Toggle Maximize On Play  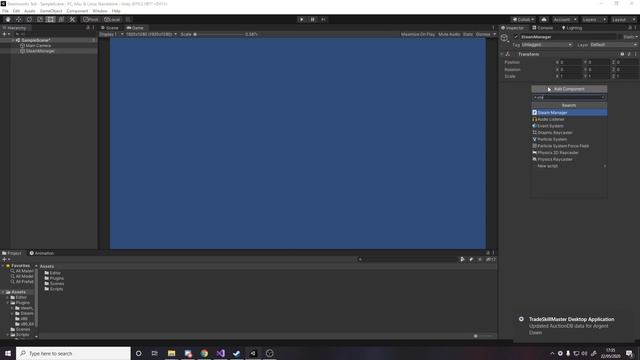[418, 34]
